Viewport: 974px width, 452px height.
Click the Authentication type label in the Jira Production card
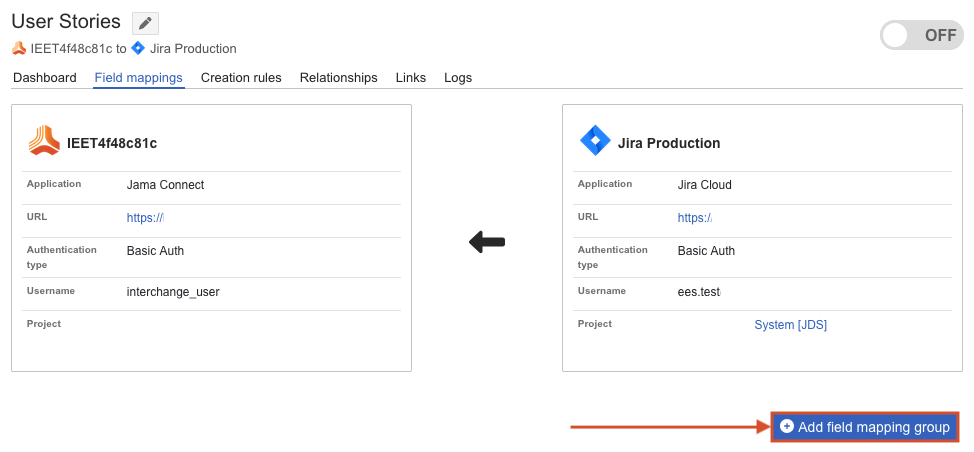pyautogui.click(x=612, y=257)
